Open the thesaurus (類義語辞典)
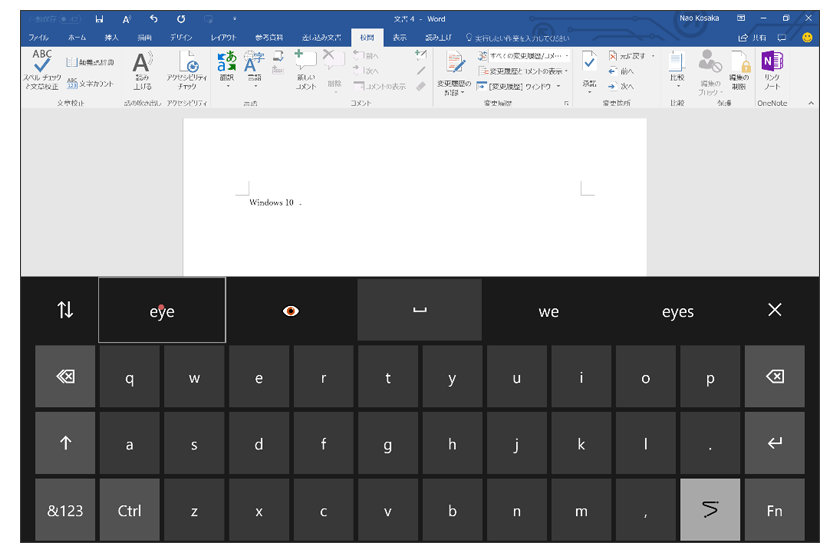 click(x=90, y=62)
